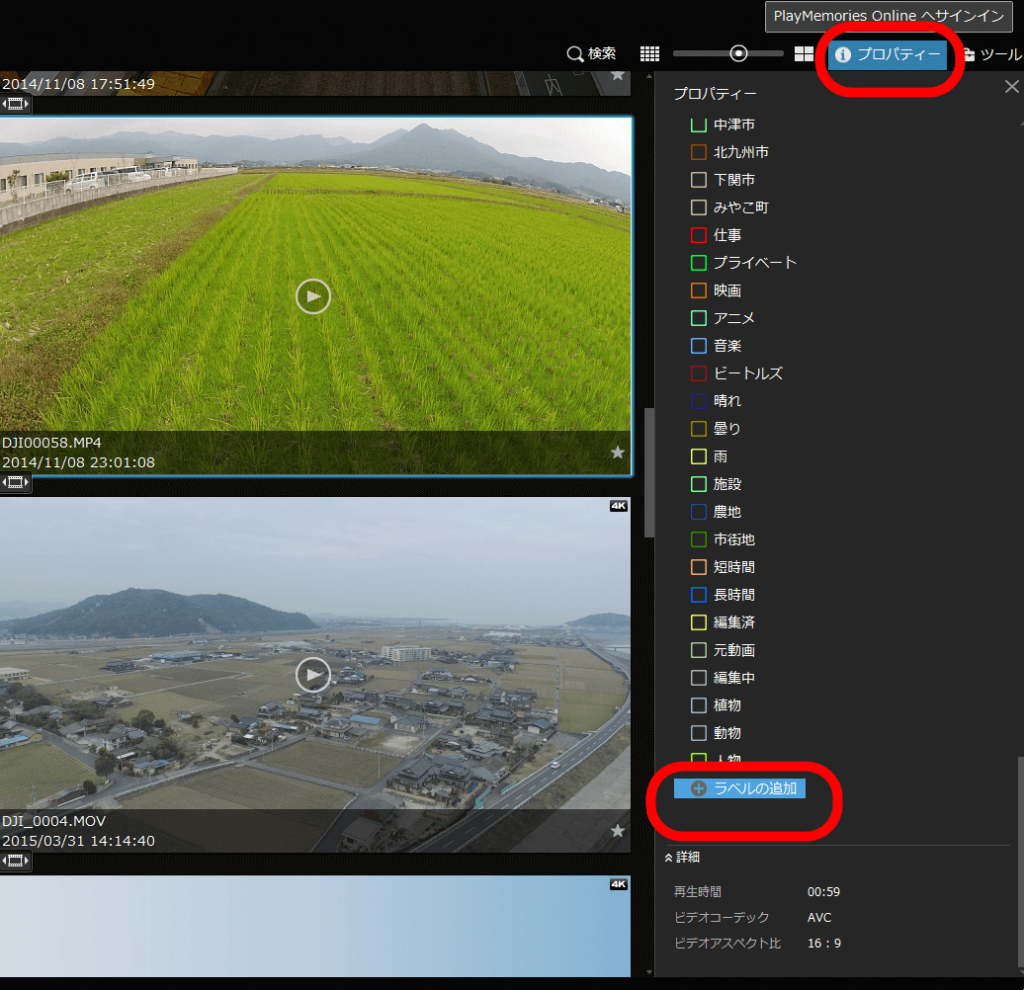Check the ビートルズ label
The width and height of the screenshot is (1024, 990).
click(698, 374)
